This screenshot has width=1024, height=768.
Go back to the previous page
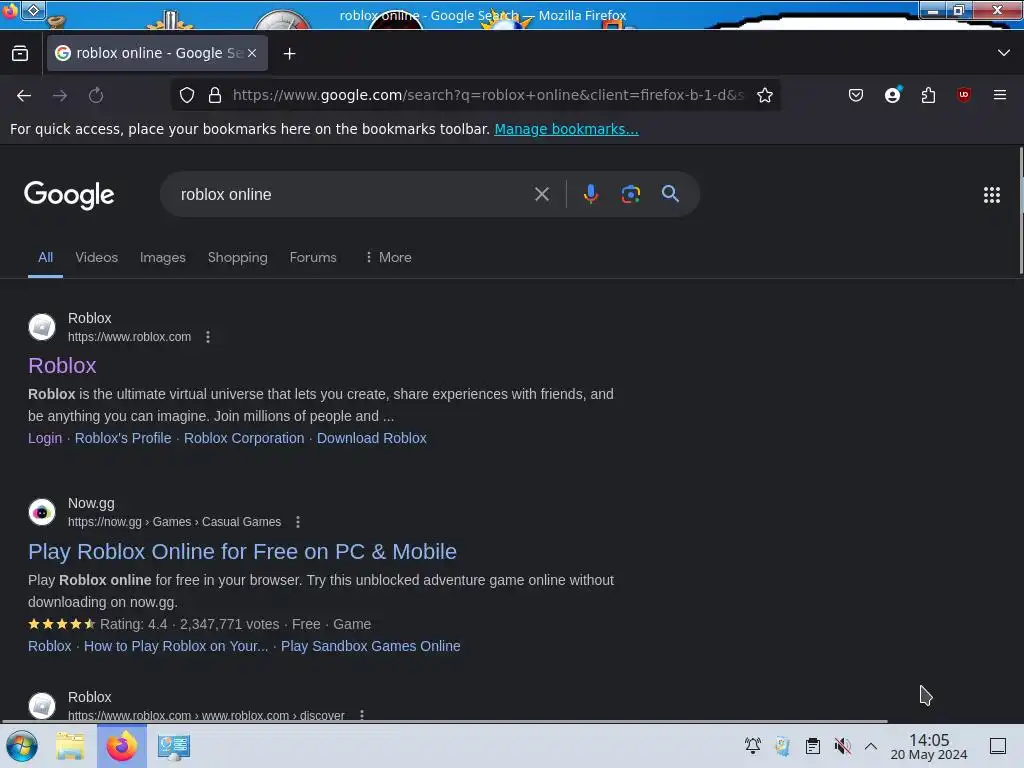coord(24,95)
